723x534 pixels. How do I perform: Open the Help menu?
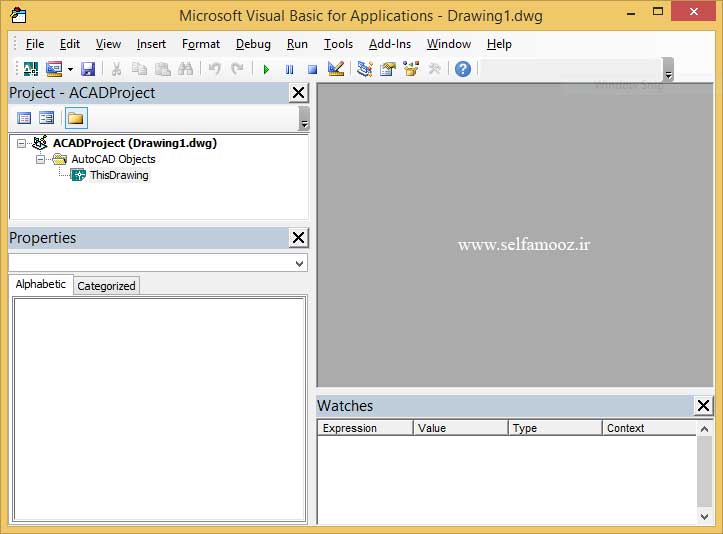click(499, 44)
